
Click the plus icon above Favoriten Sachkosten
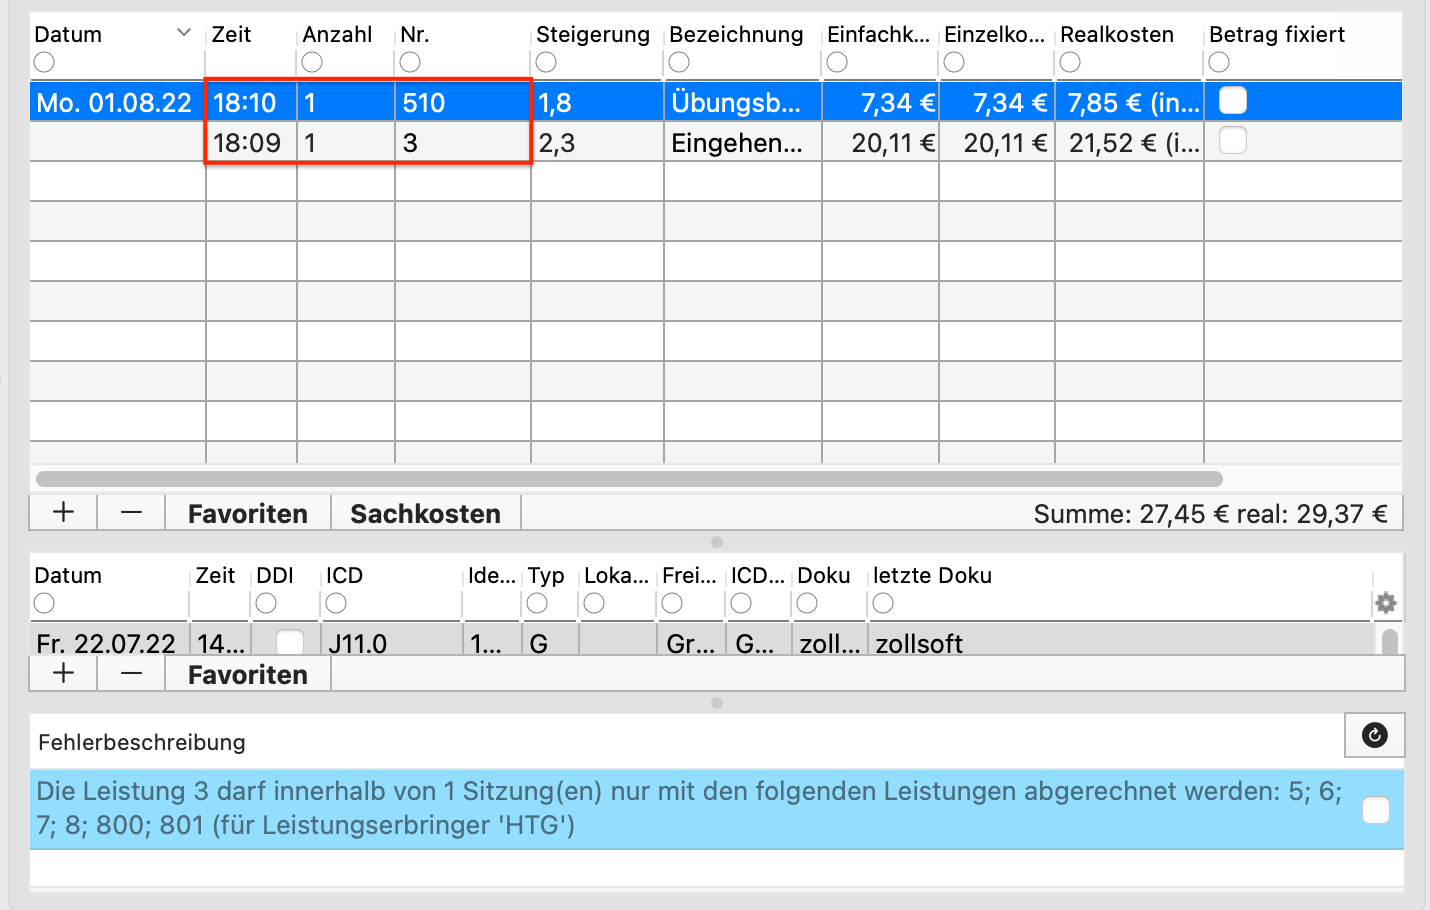[64, 512]
